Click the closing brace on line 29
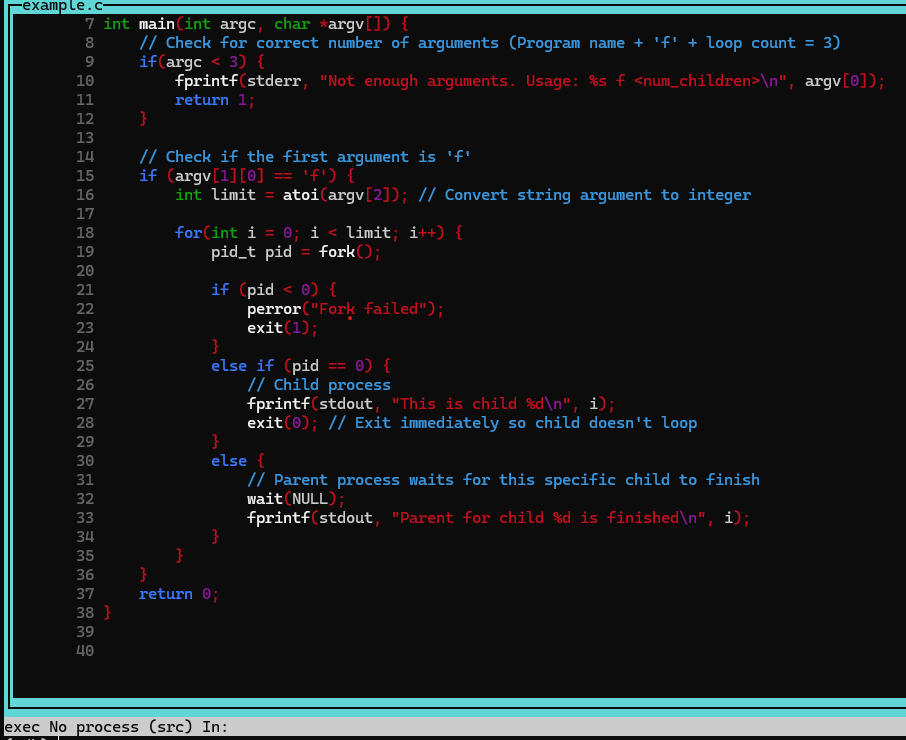This screenshot has width=906, height=740. click(215, 442)
